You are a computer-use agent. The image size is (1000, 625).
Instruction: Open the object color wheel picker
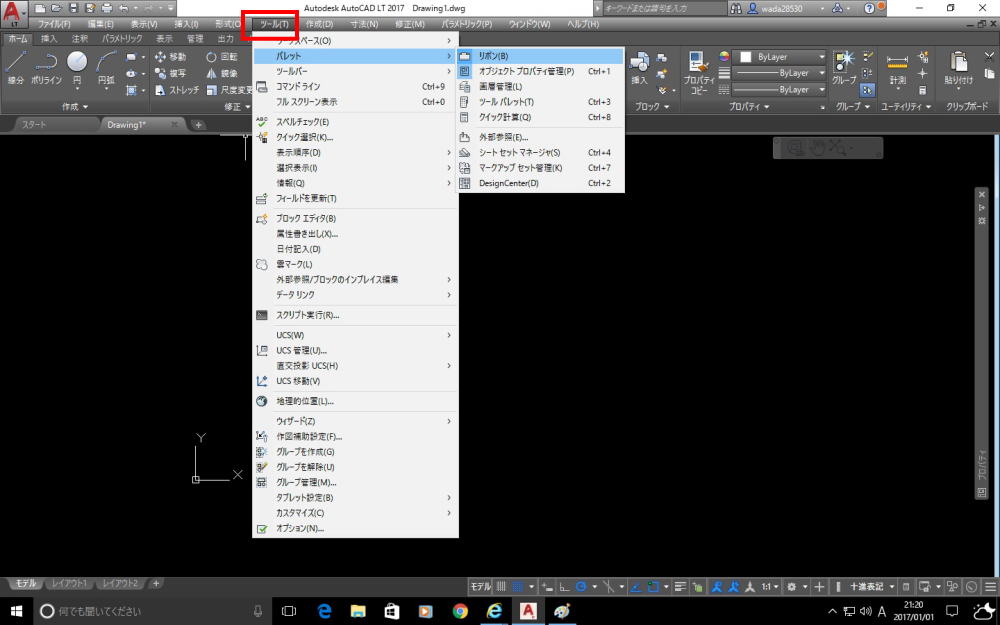coord(724,57)
